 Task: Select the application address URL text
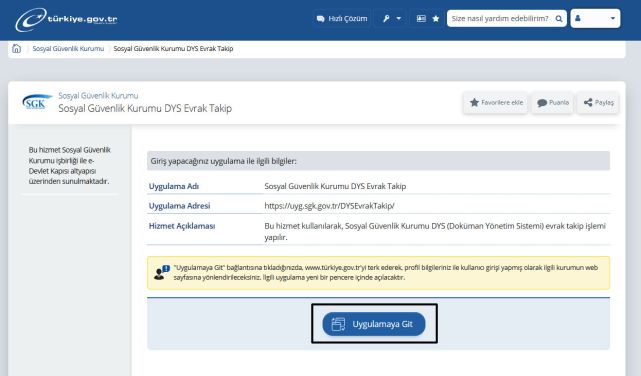pos(329,206)
